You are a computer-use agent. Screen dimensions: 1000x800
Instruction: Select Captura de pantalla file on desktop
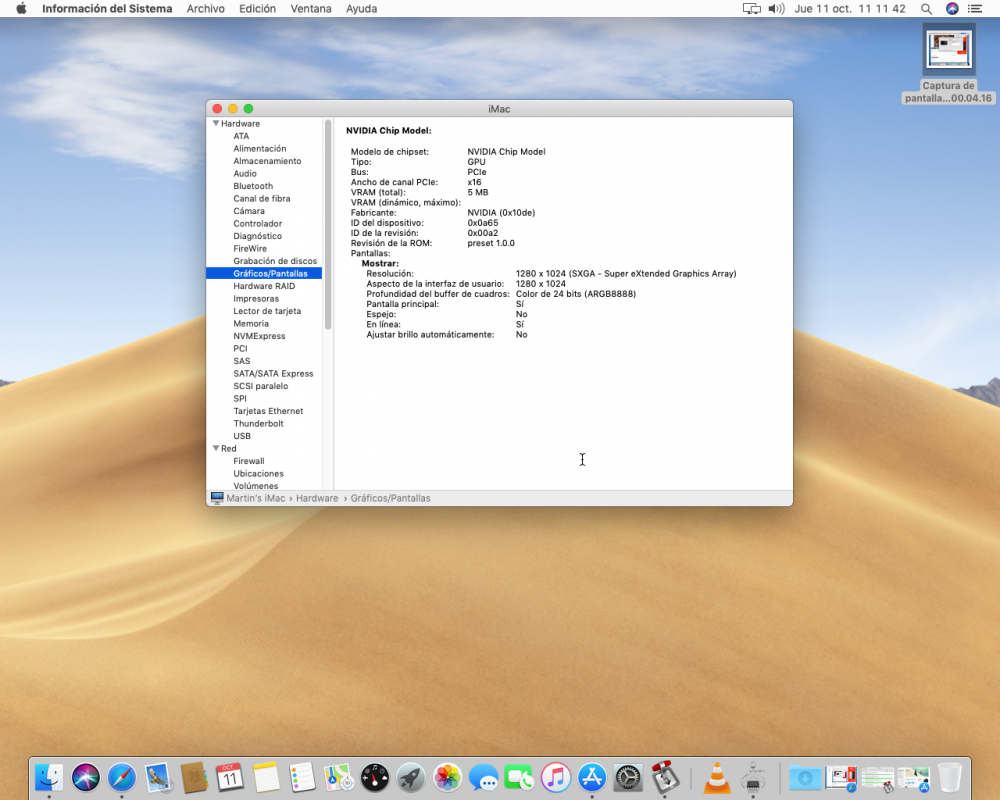(948, 64)
